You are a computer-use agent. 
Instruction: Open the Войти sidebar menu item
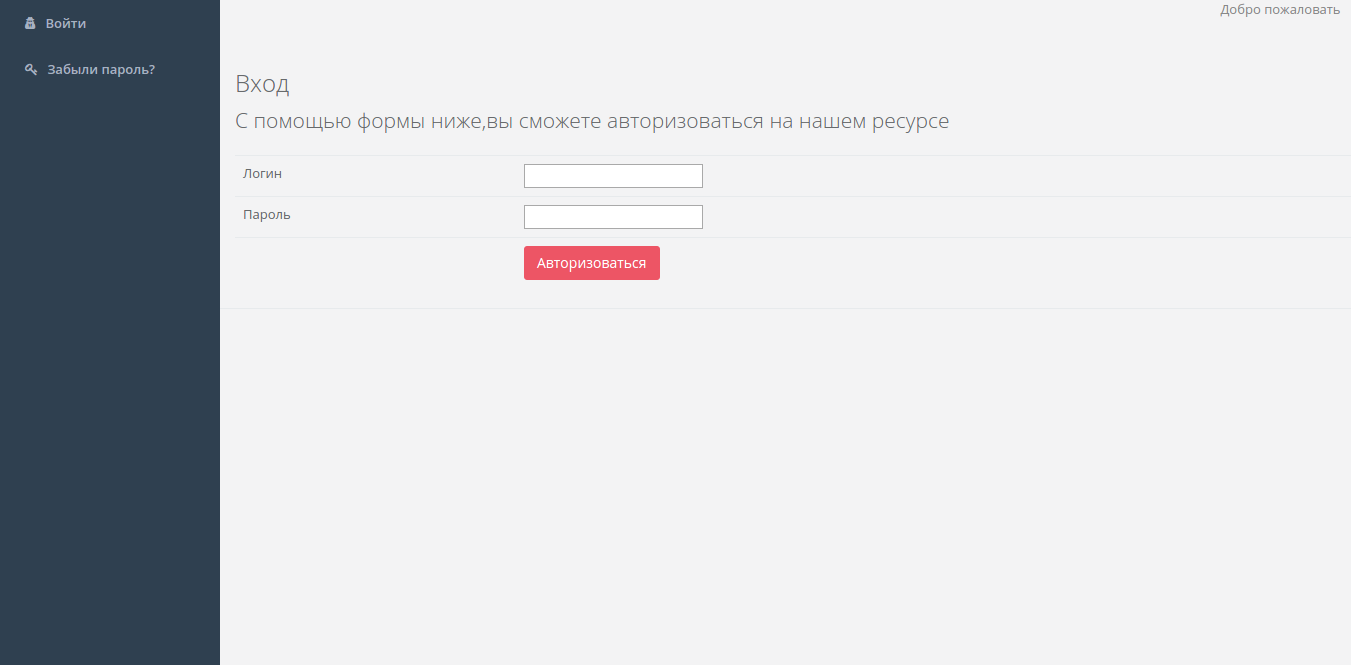point(67,22)
